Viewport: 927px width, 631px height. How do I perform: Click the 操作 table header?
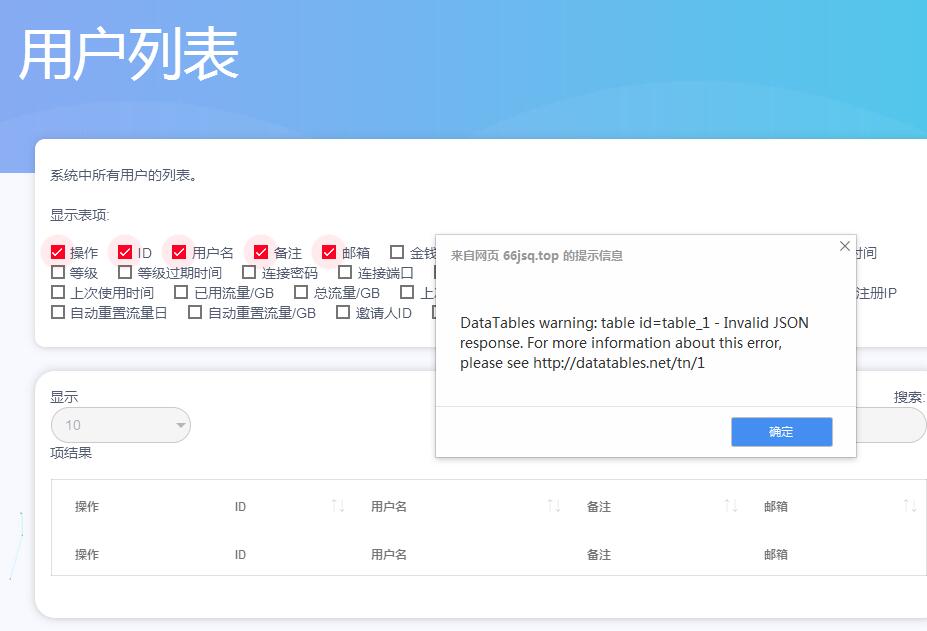pos(87,506)
